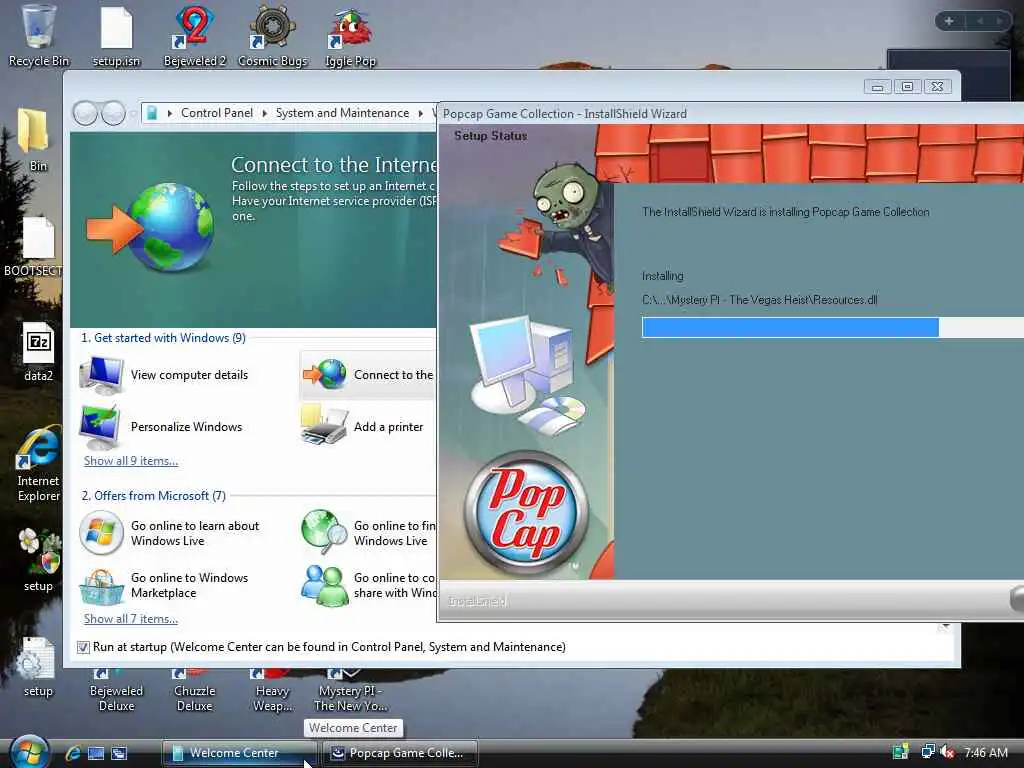Click Control Panel in address bar
The image size is (1024, 768).
point(217,113)
